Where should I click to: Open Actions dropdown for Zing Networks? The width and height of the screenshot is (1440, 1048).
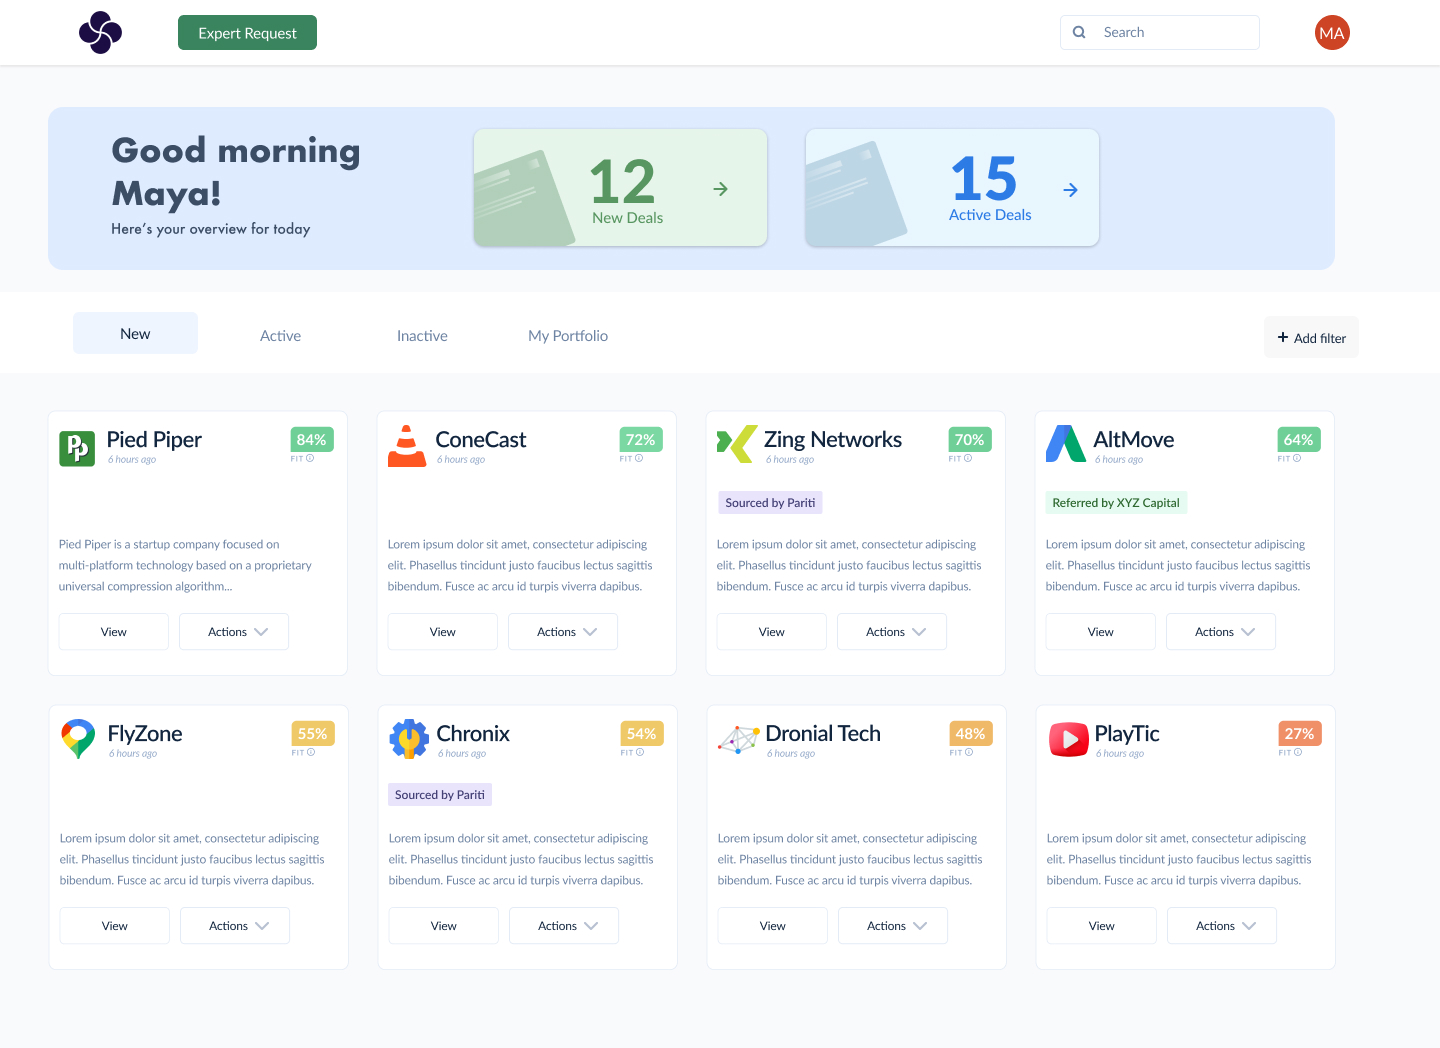(892, 632)
